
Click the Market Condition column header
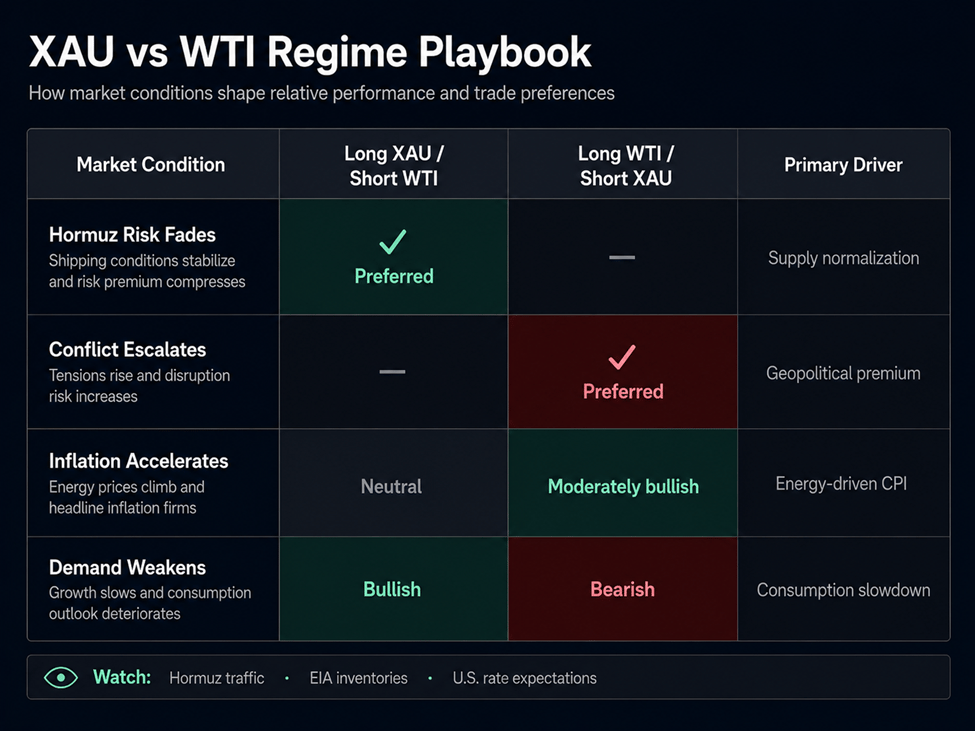(150, 165)
